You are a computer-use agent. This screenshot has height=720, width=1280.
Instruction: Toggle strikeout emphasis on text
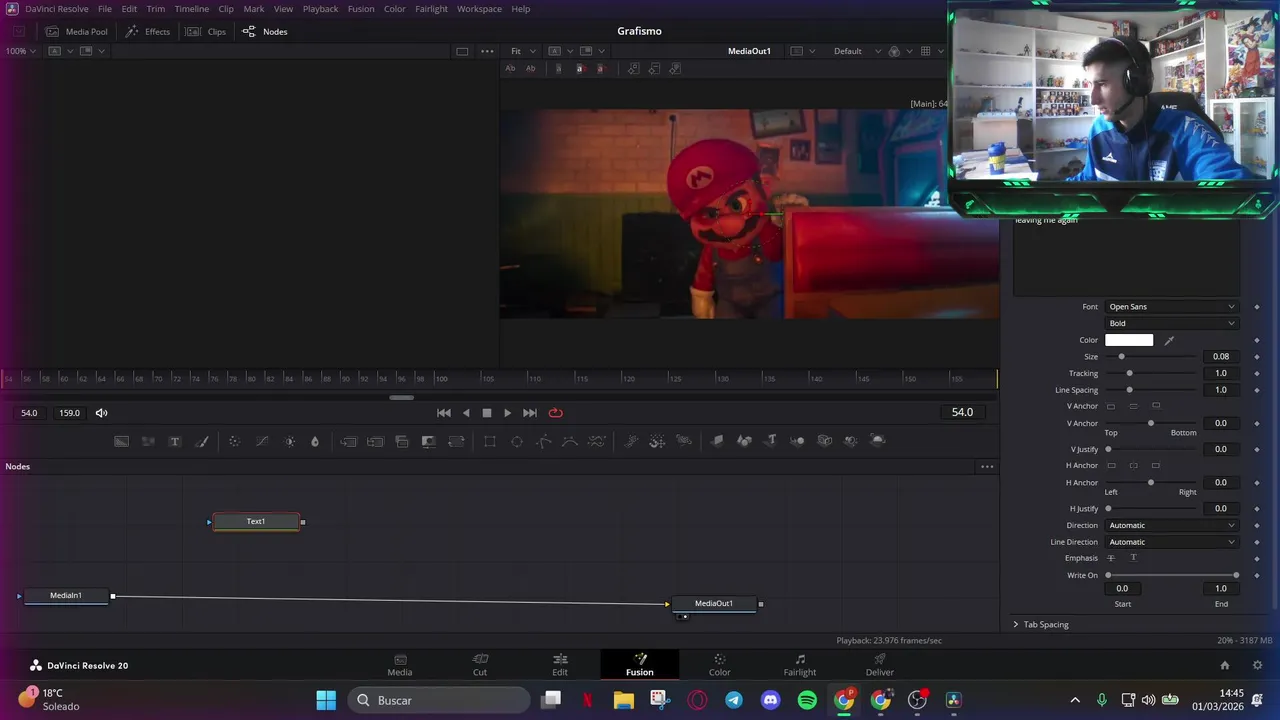pos(1111,558)
